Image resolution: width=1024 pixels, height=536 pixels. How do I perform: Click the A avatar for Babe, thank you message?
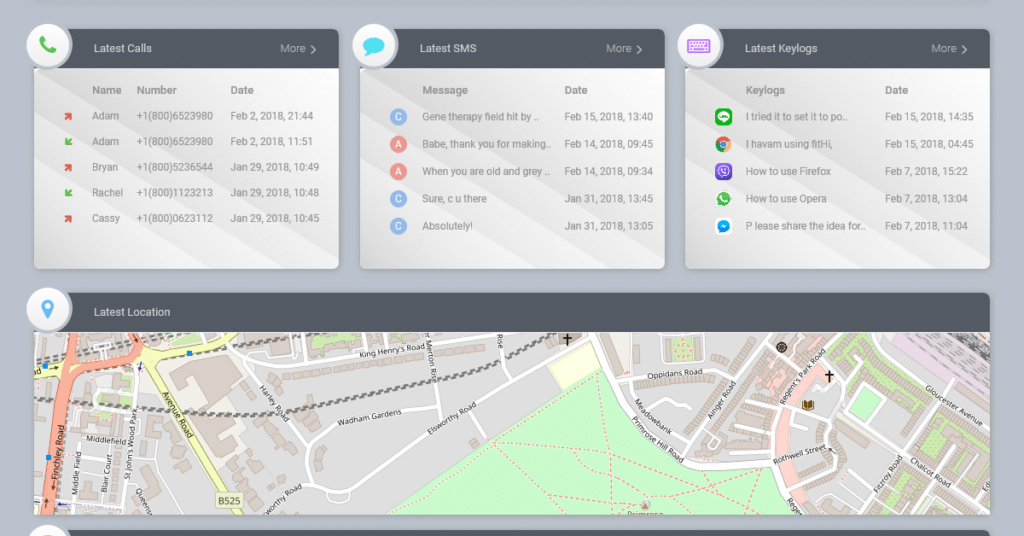point(398,144)
